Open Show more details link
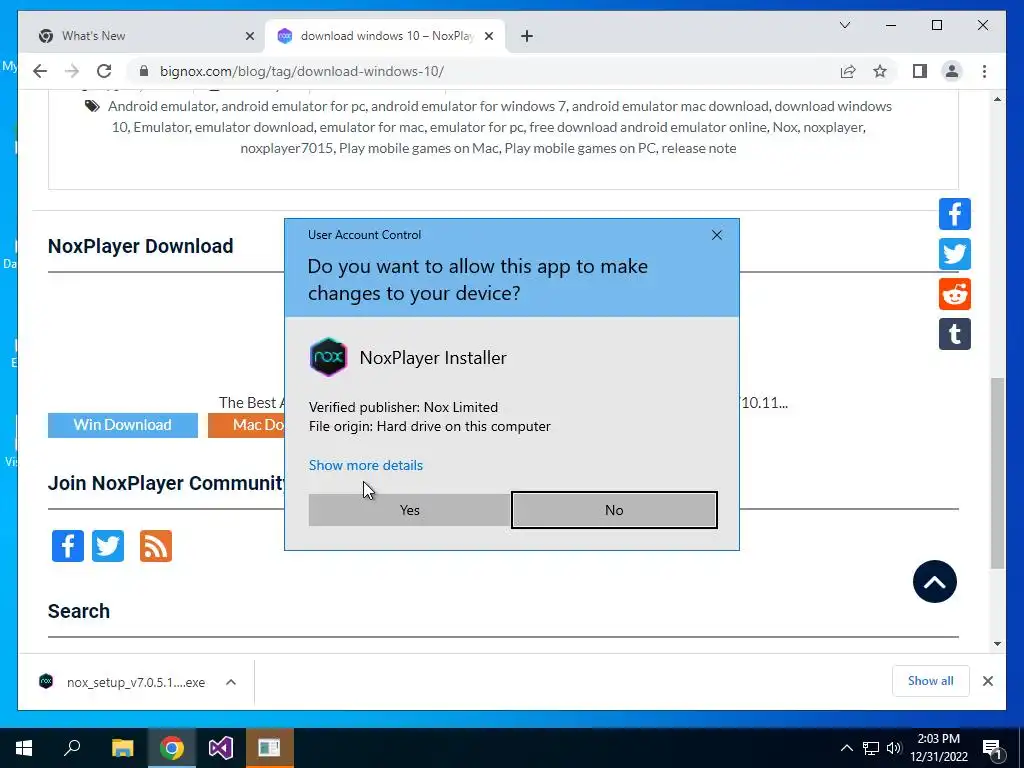The height and width of the screenshot is (768, 1024). [366, 465]
